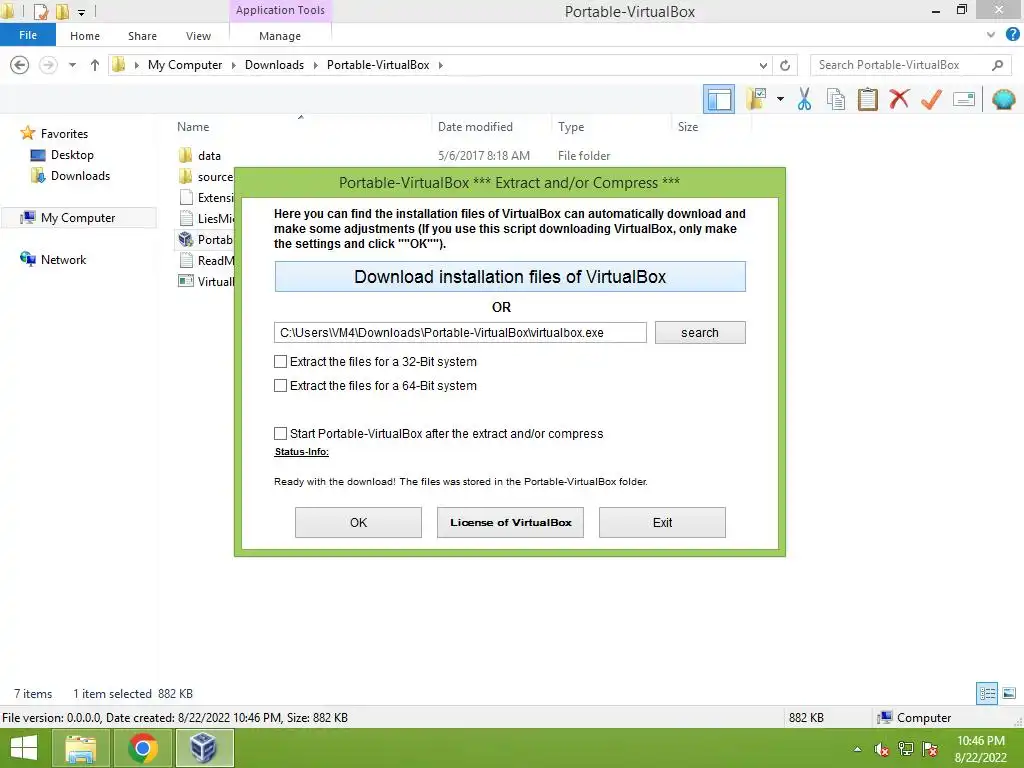Click the Back navigation arrow
This screenshot has width=1024, height=768.
20,65
